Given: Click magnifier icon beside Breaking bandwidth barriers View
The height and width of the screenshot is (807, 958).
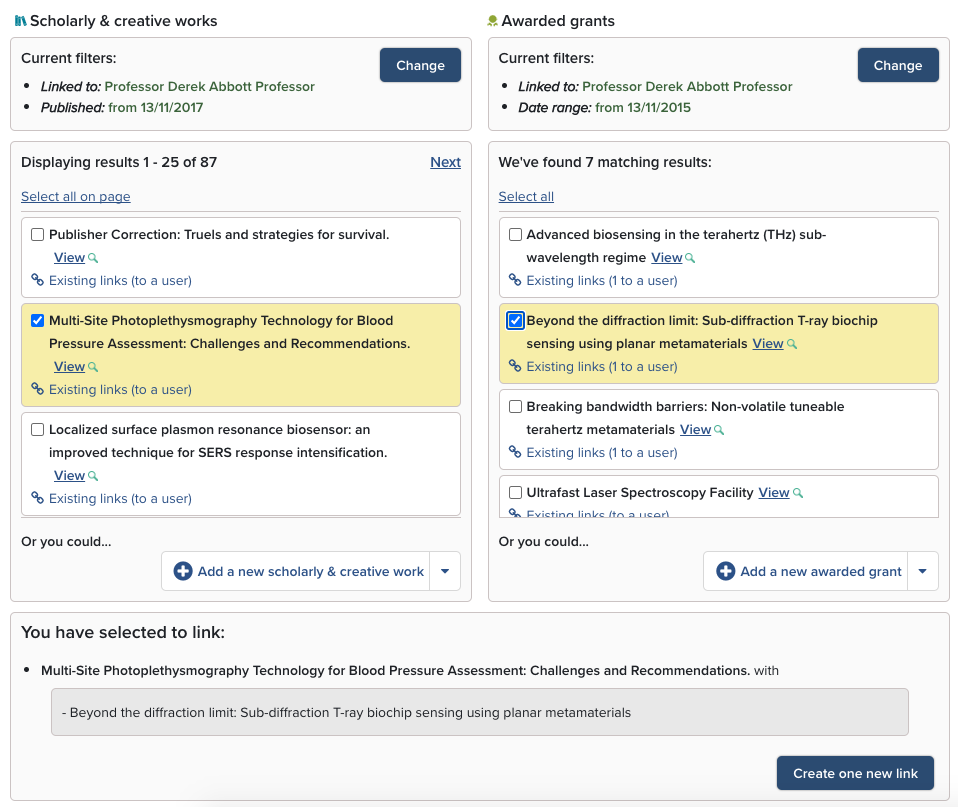Looking at the screenshot, I should point(719,430).
